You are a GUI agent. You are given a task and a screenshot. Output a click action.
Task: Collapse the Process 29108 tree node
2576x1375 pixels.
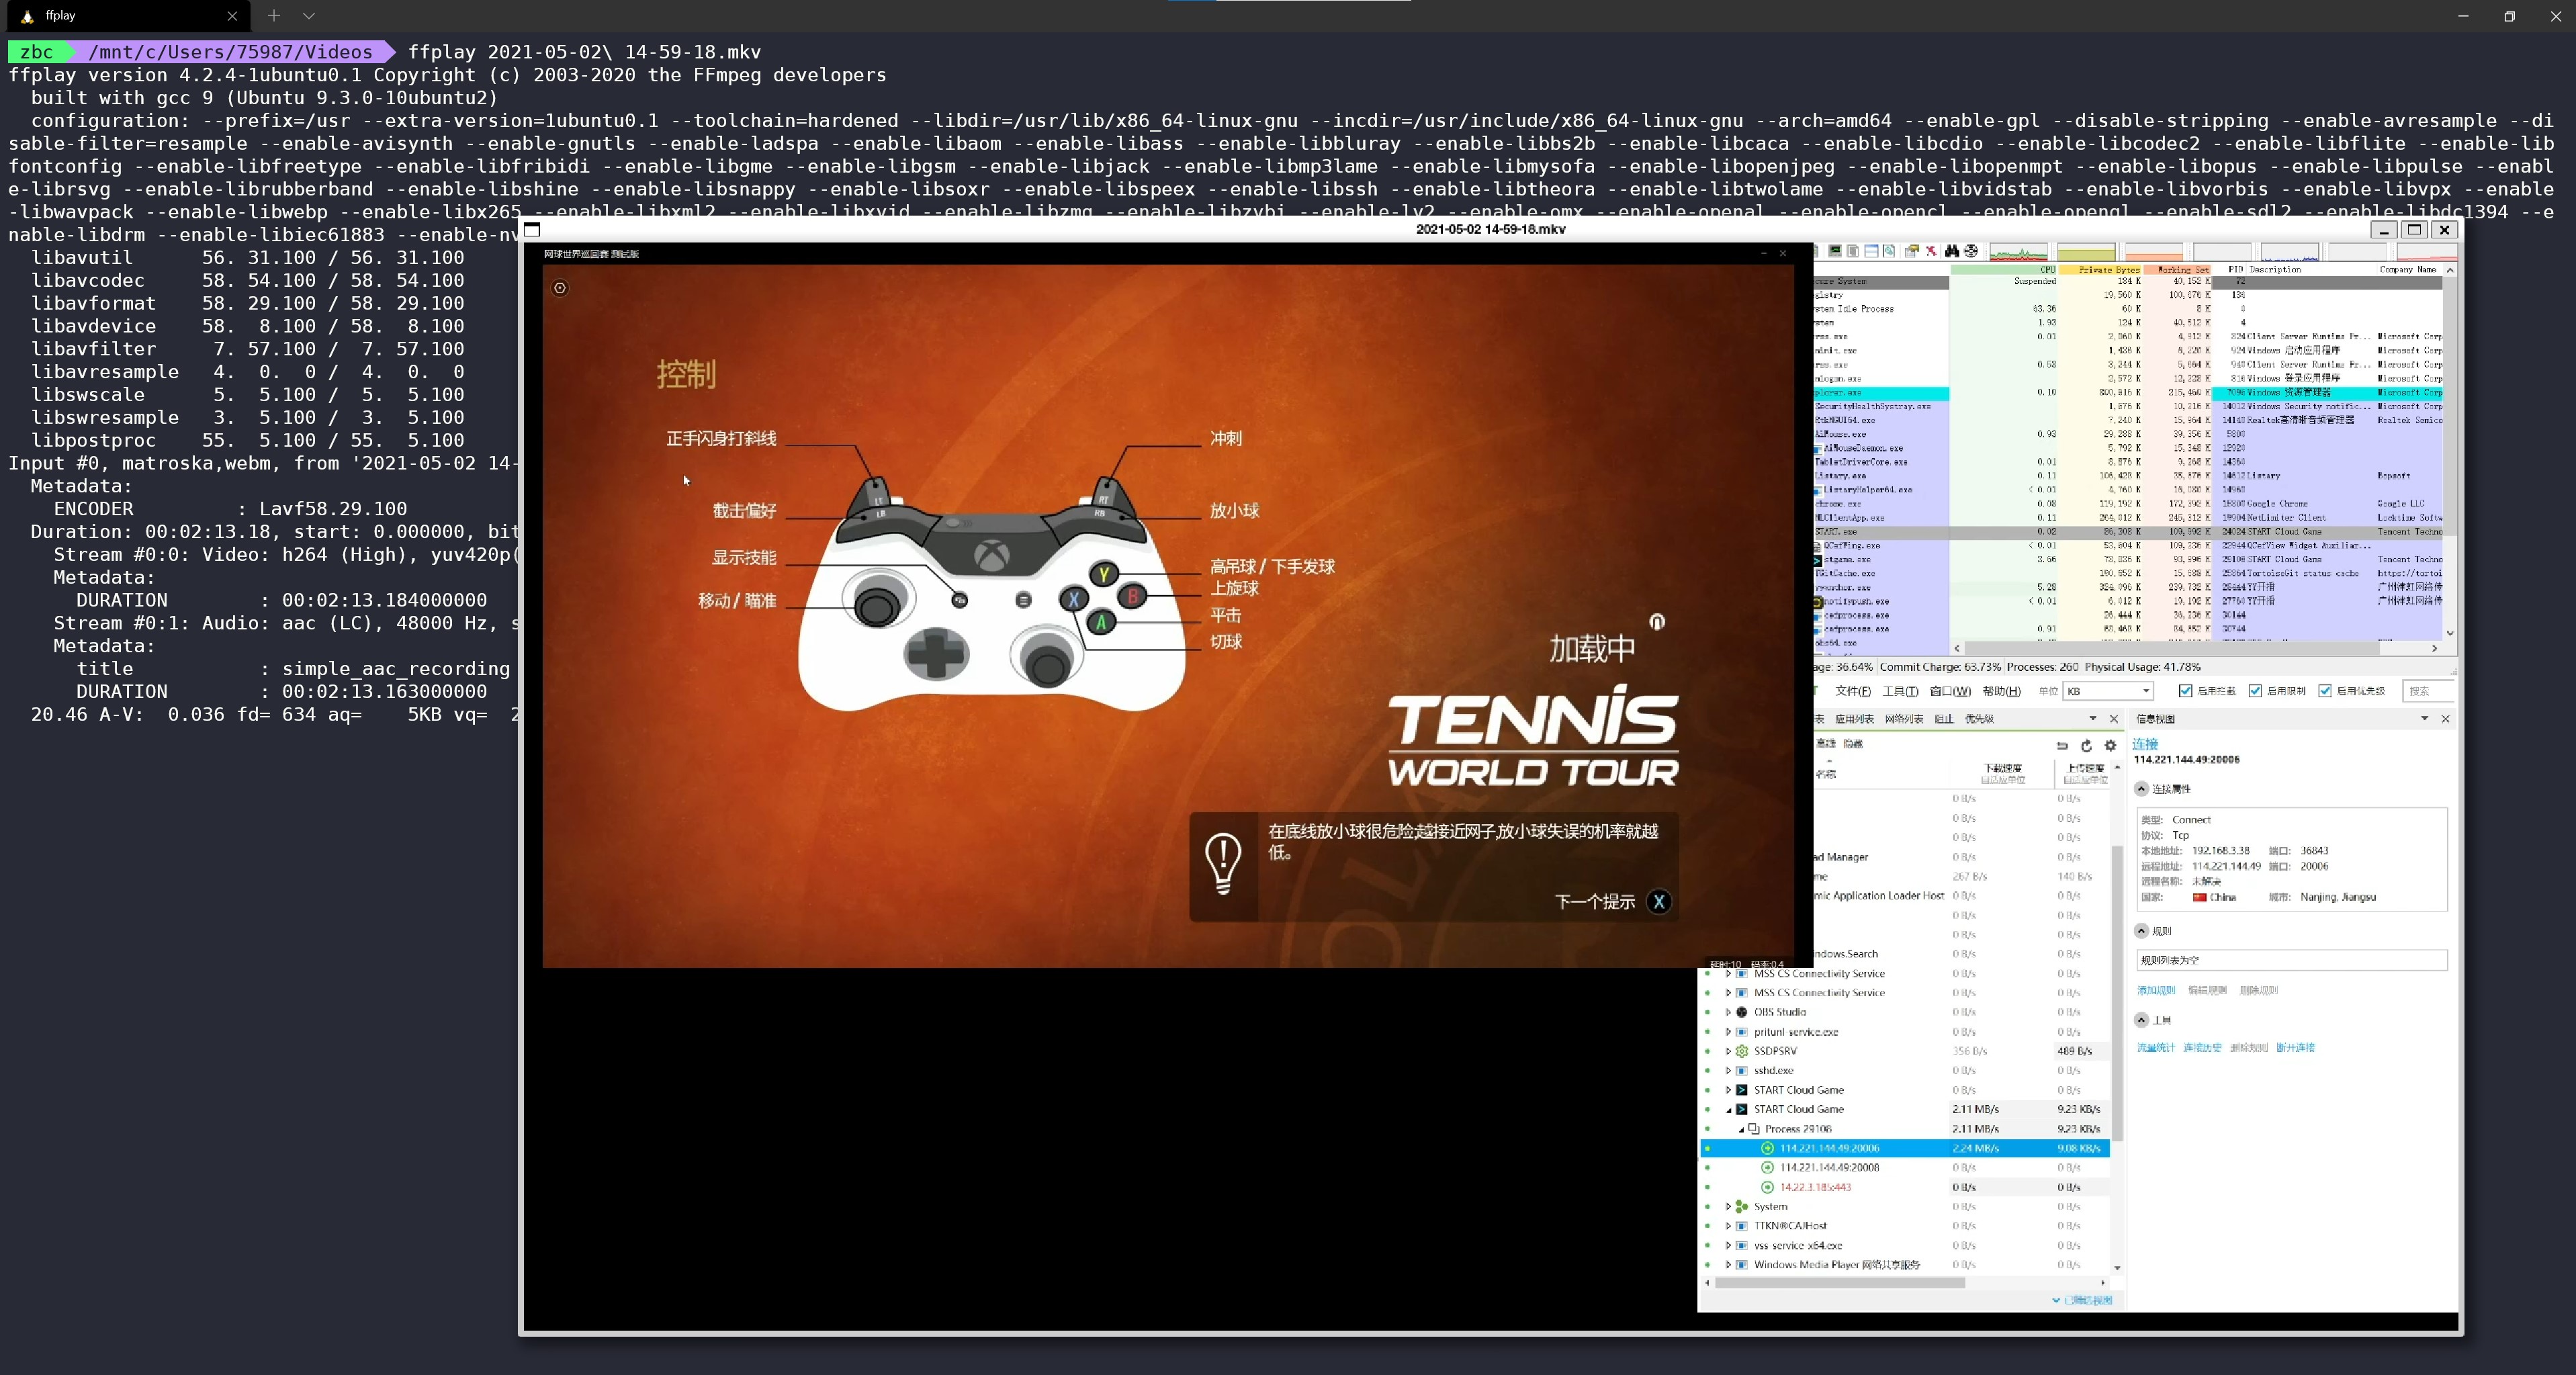[x=1741, y=1129]
